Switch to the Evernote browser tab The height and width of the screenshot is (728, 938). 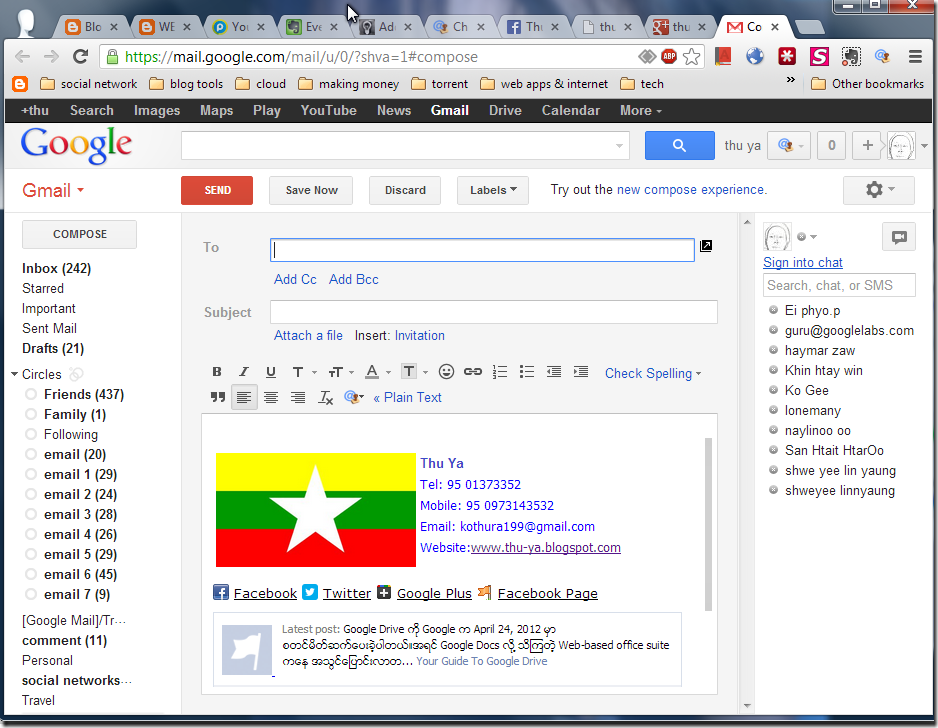click(x=312, y=27)
